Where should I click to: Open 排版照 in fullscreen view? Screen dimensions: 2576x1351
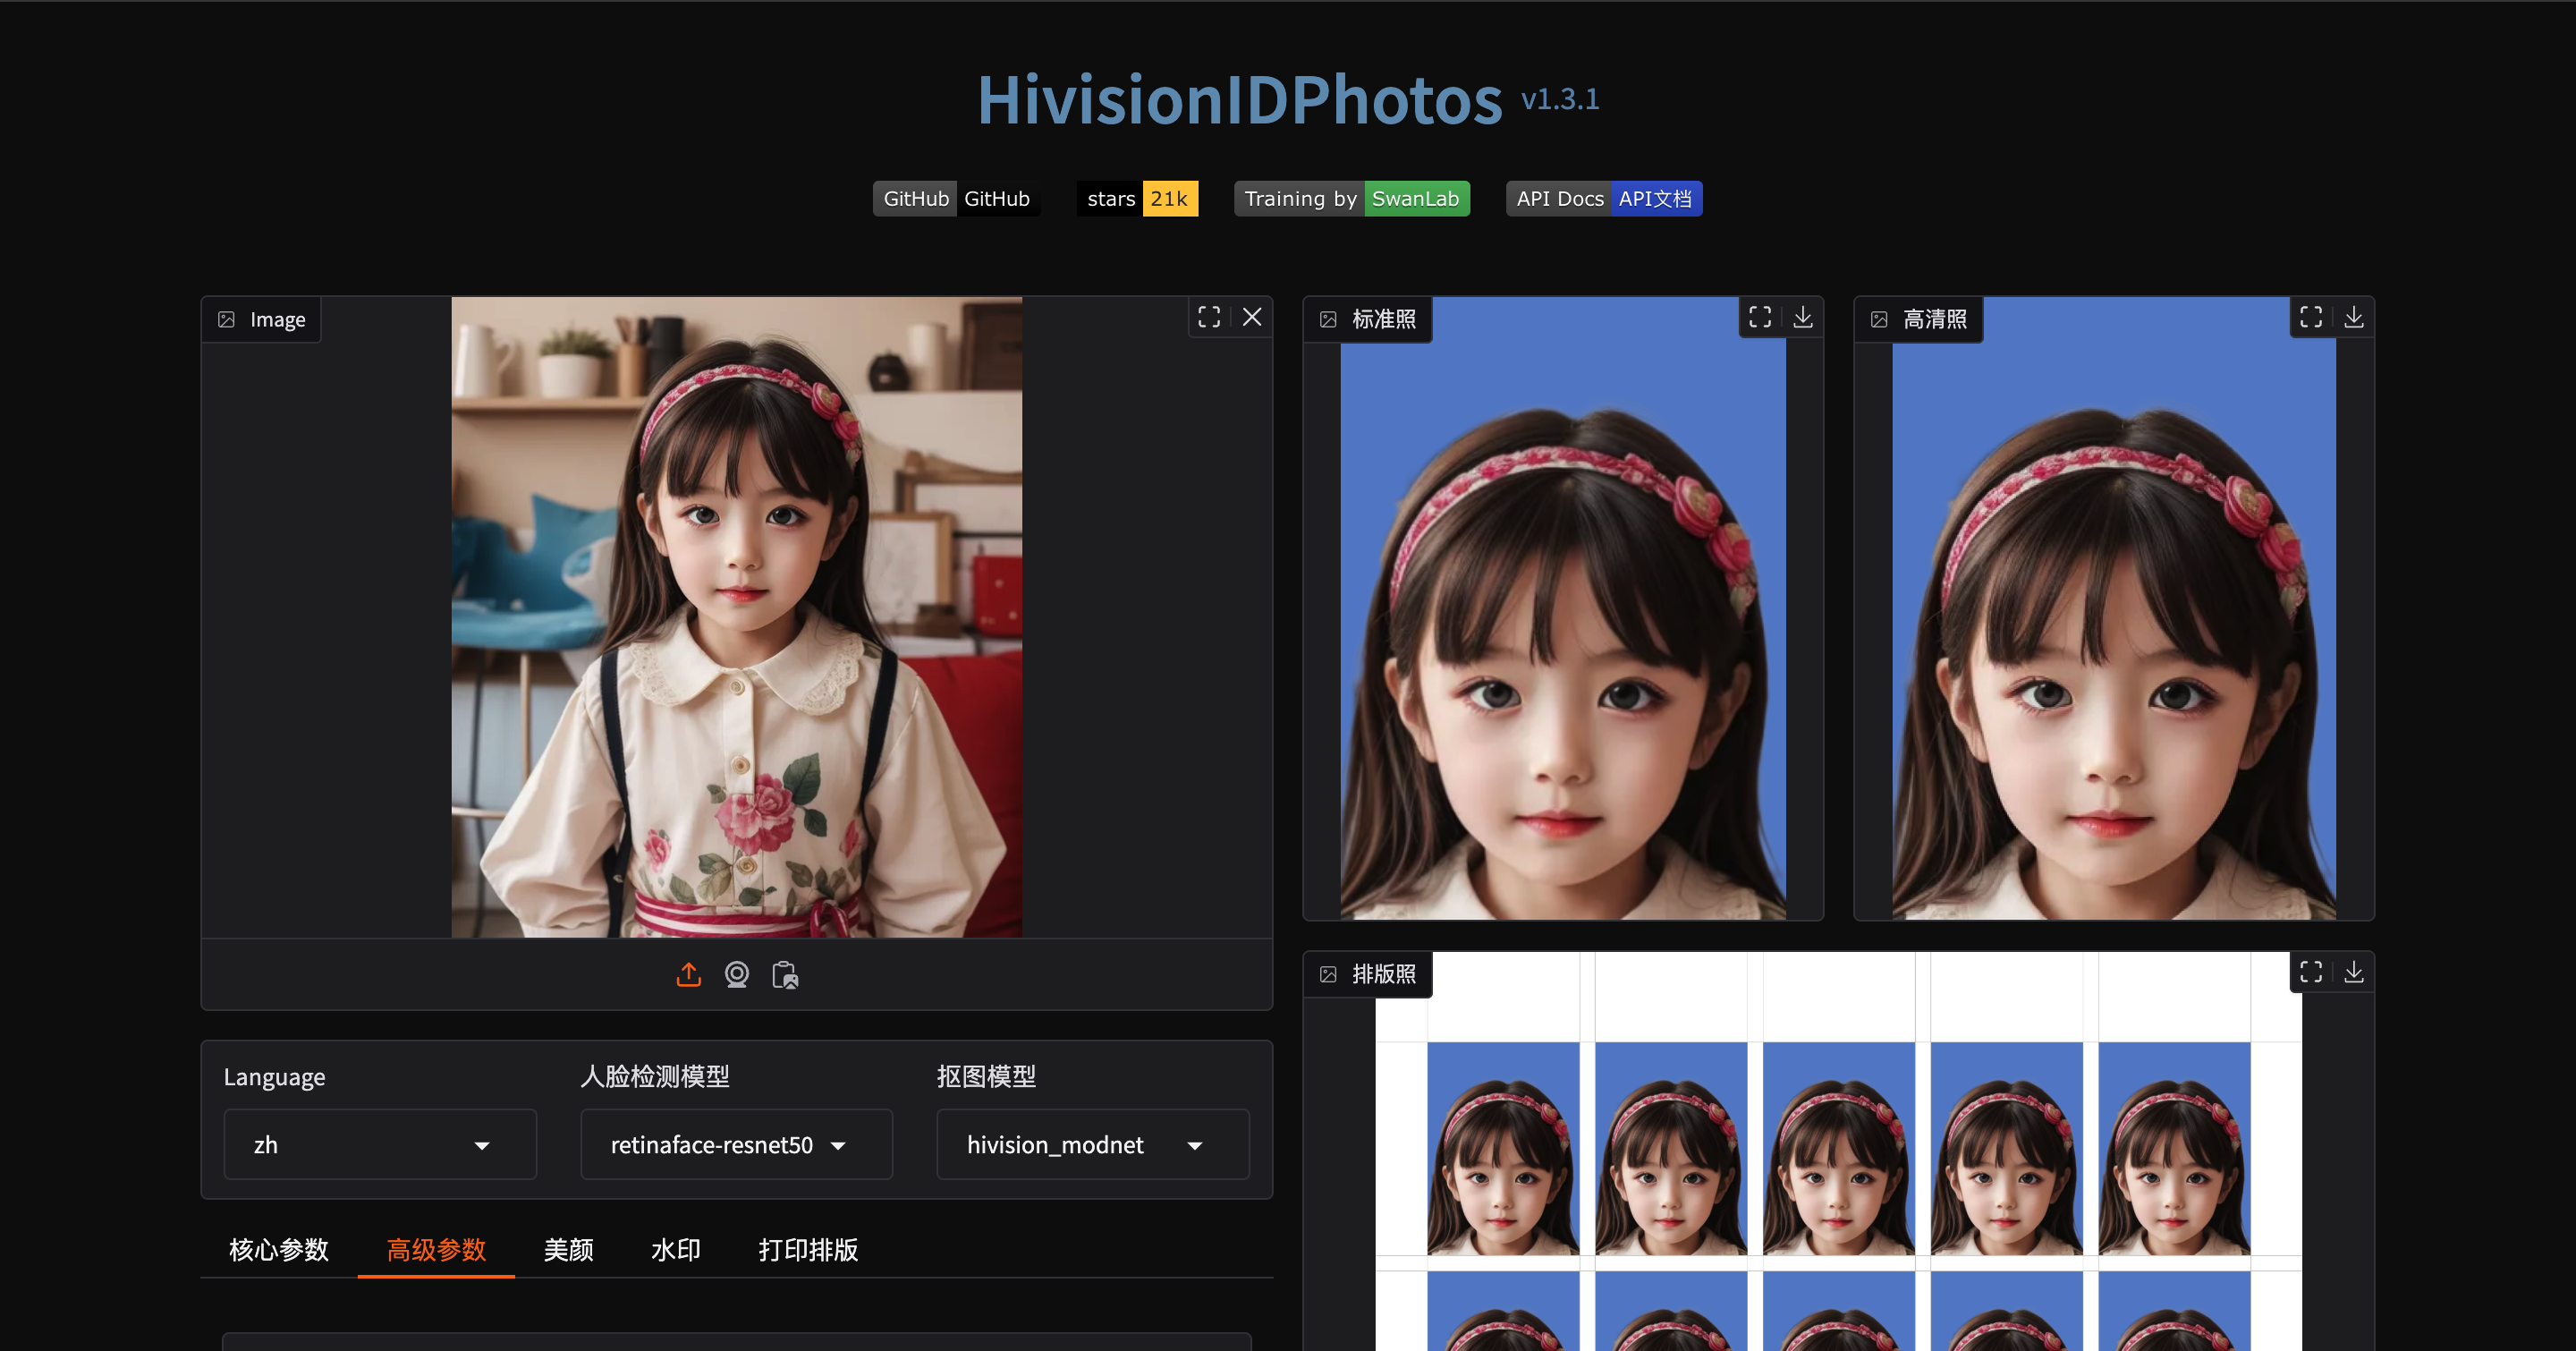pyautogui.click(x=2311, y=971)
